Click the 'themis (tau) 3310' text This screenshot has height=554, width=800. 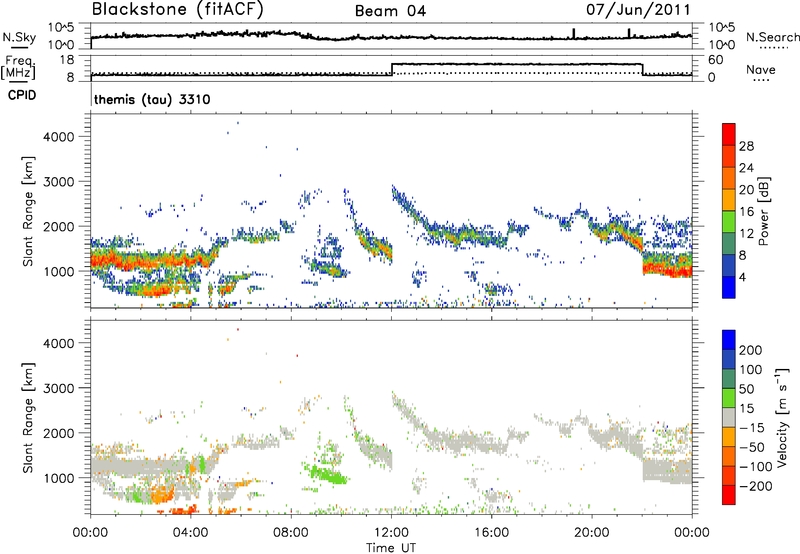(152, 99)
